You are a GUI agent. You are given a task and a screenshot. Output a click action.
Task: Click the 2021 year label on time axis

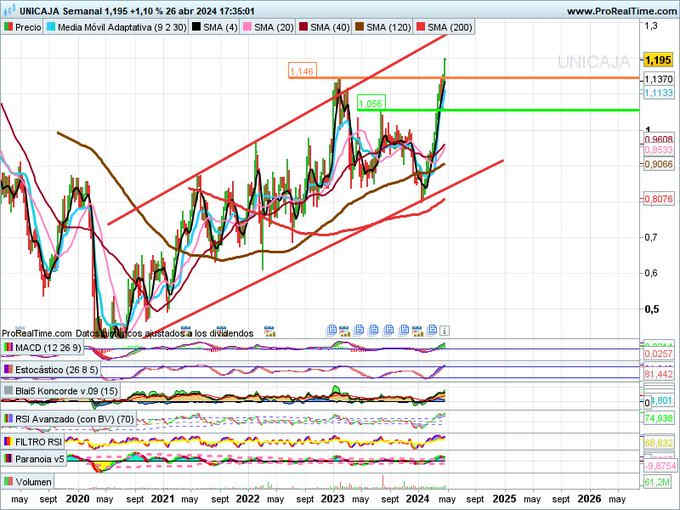coord(163,499)
